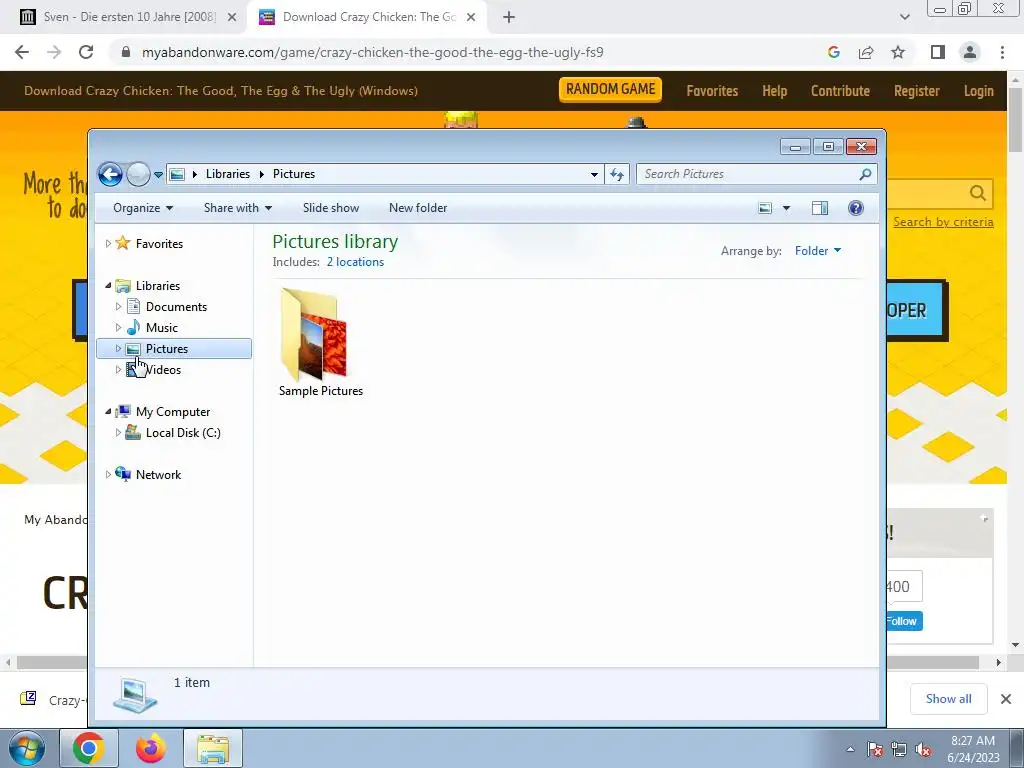
Task: Click the Explorer forward arrow button
Action: [x=138, y=174]
